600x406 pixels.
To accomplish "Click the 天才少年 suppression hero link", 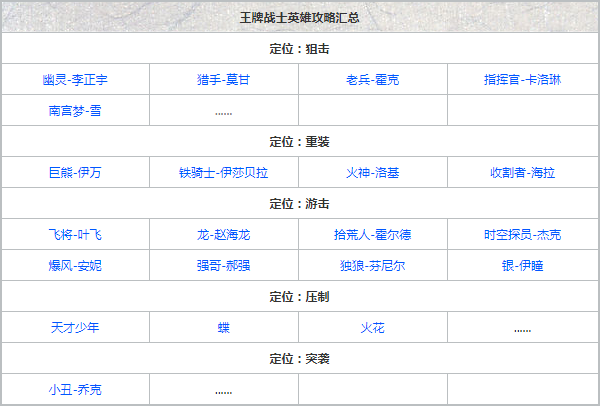I will [75, 327].
